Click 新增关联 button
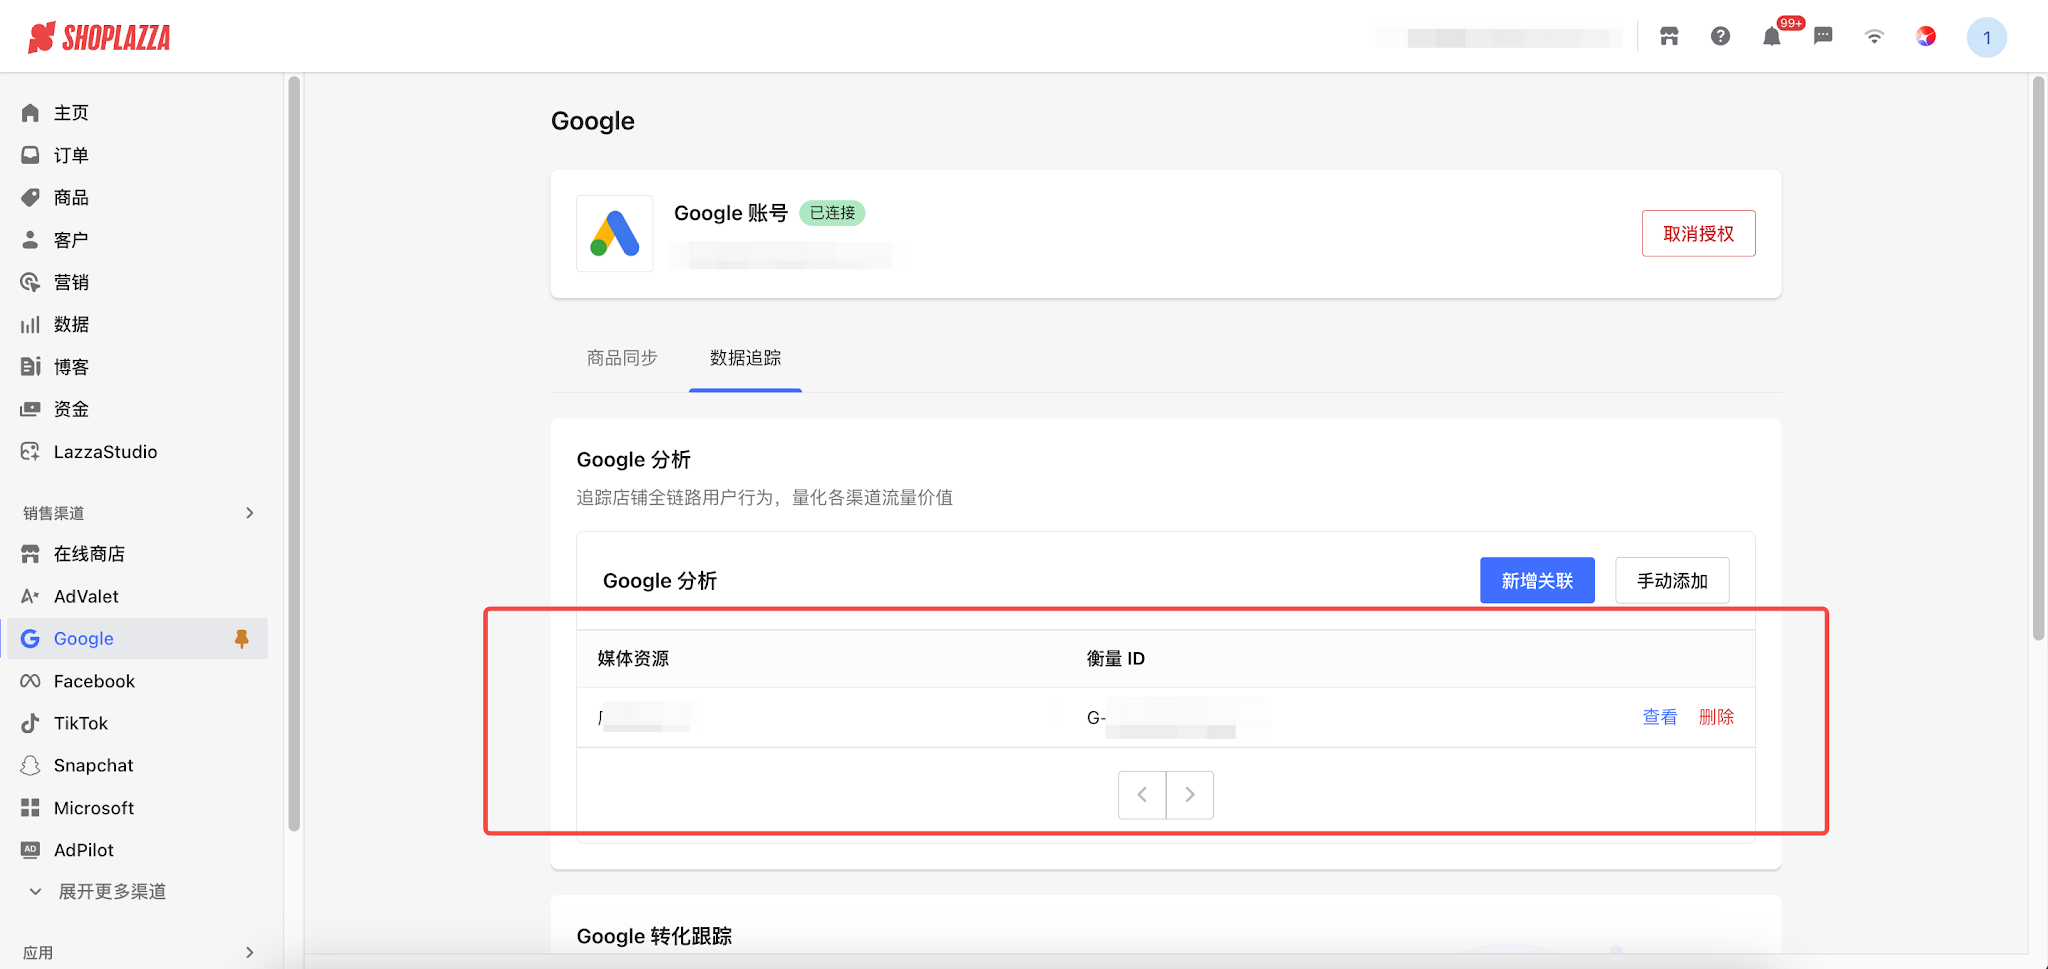The width and height of the screenshot is (2048, 969). (1537, 581)
